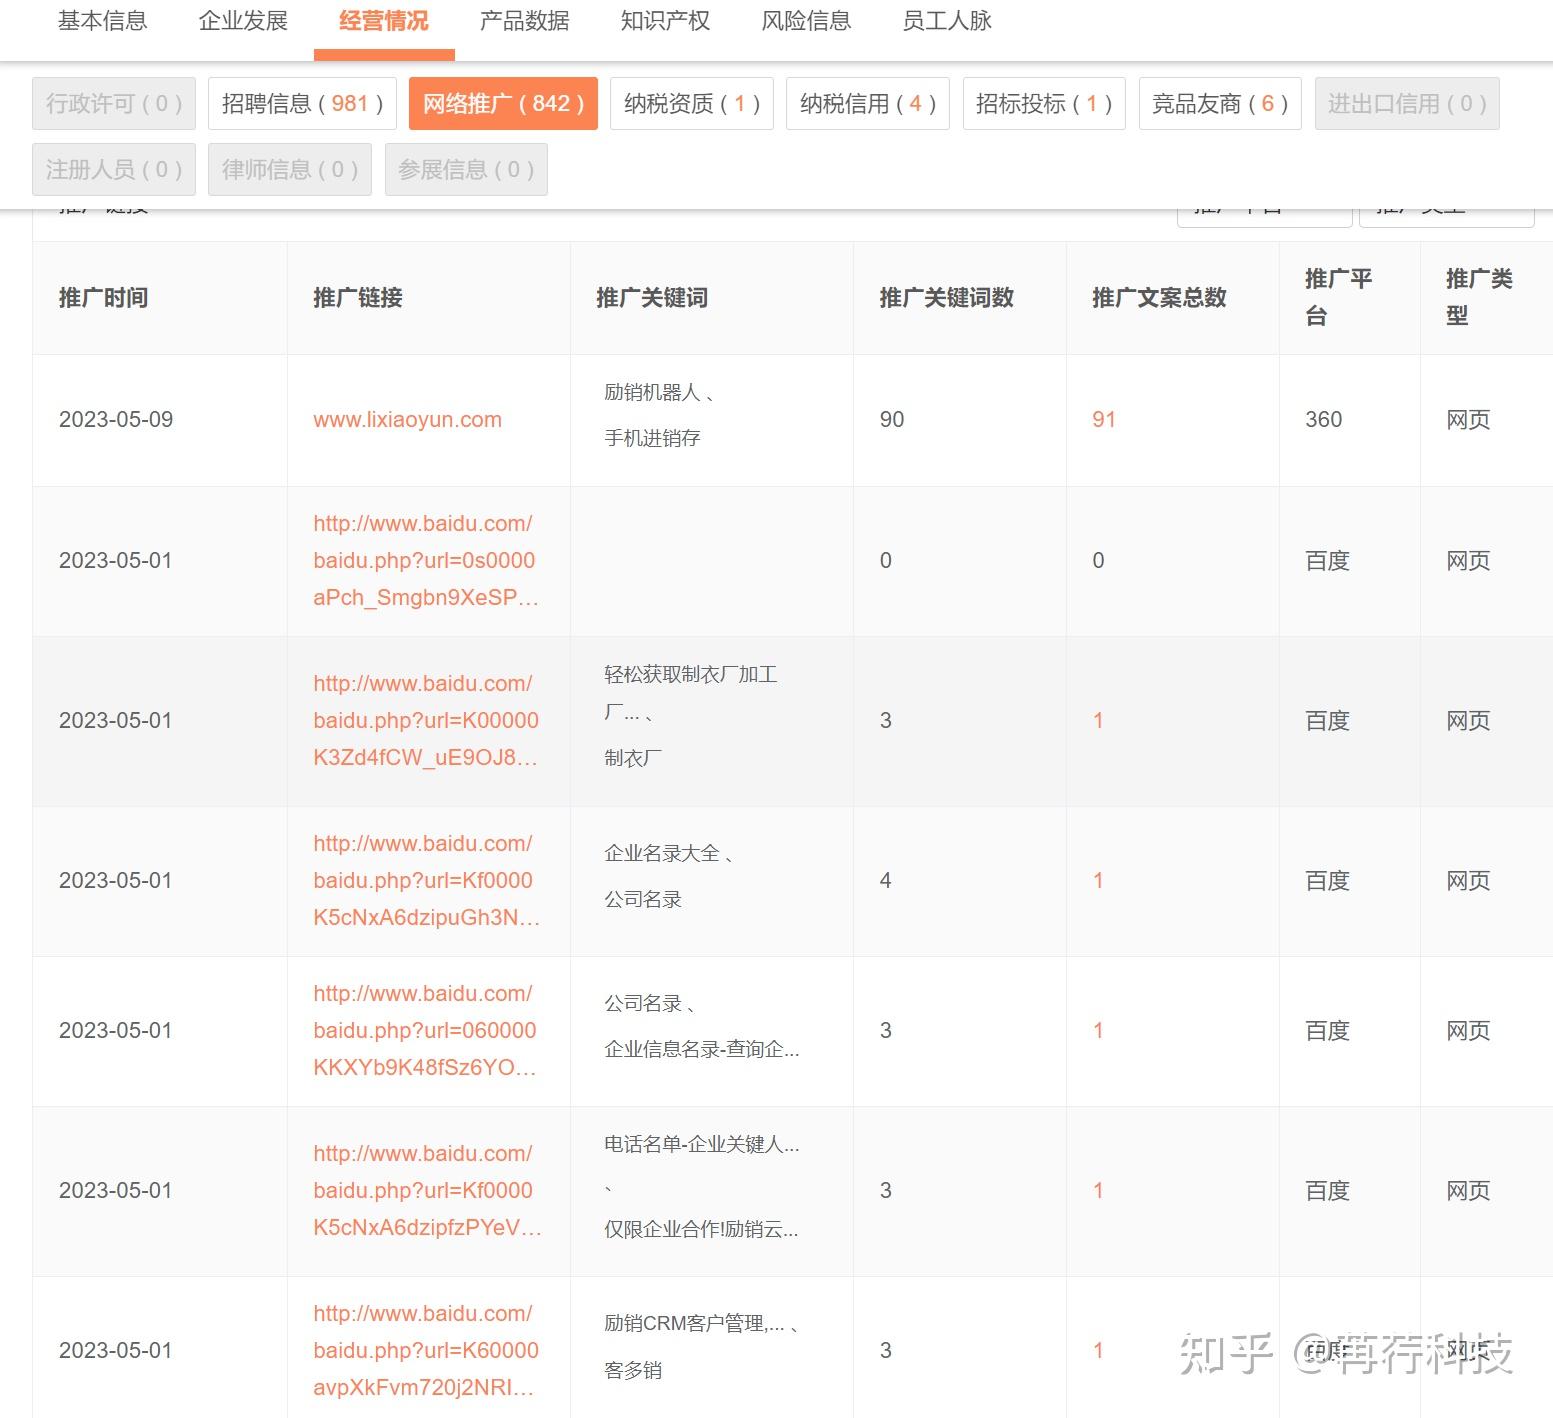
Task: Open baidu link with url=K00000
Action: coord(426,720)
